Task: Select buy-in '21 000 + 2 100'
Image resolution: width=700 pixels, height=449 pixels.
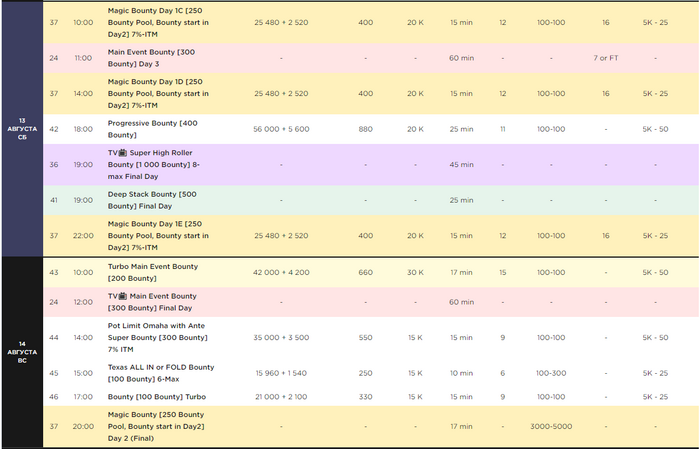Action: (x=281, y=397)
